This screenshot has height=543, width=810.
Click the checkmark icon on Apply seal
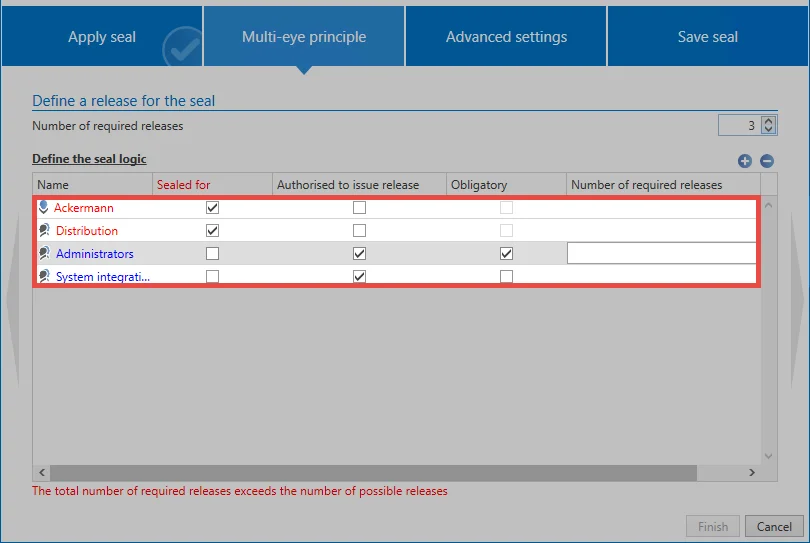click(x=182, y=48)
